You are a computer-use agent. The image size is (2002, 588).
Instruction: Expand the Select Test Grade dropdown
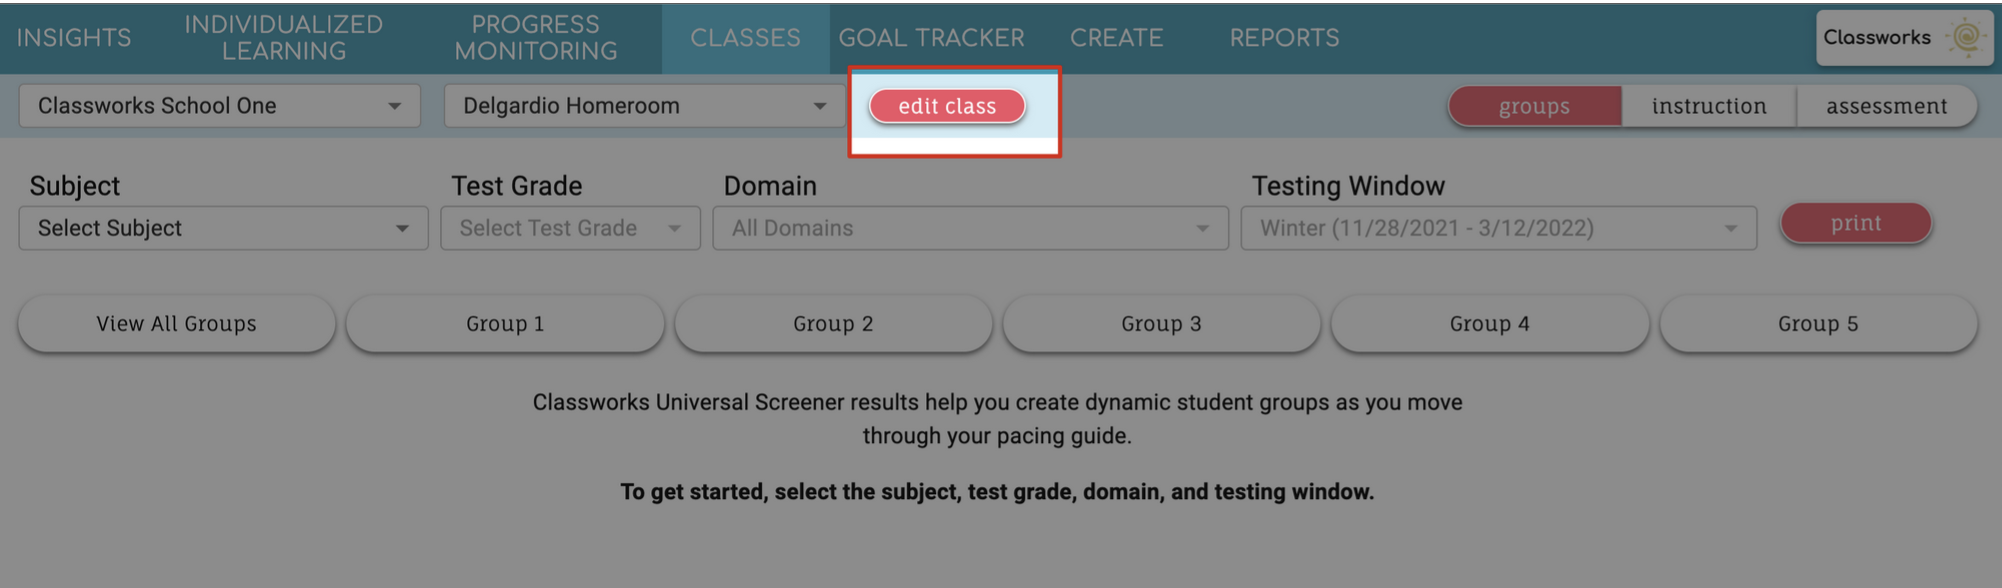point(570,228)
